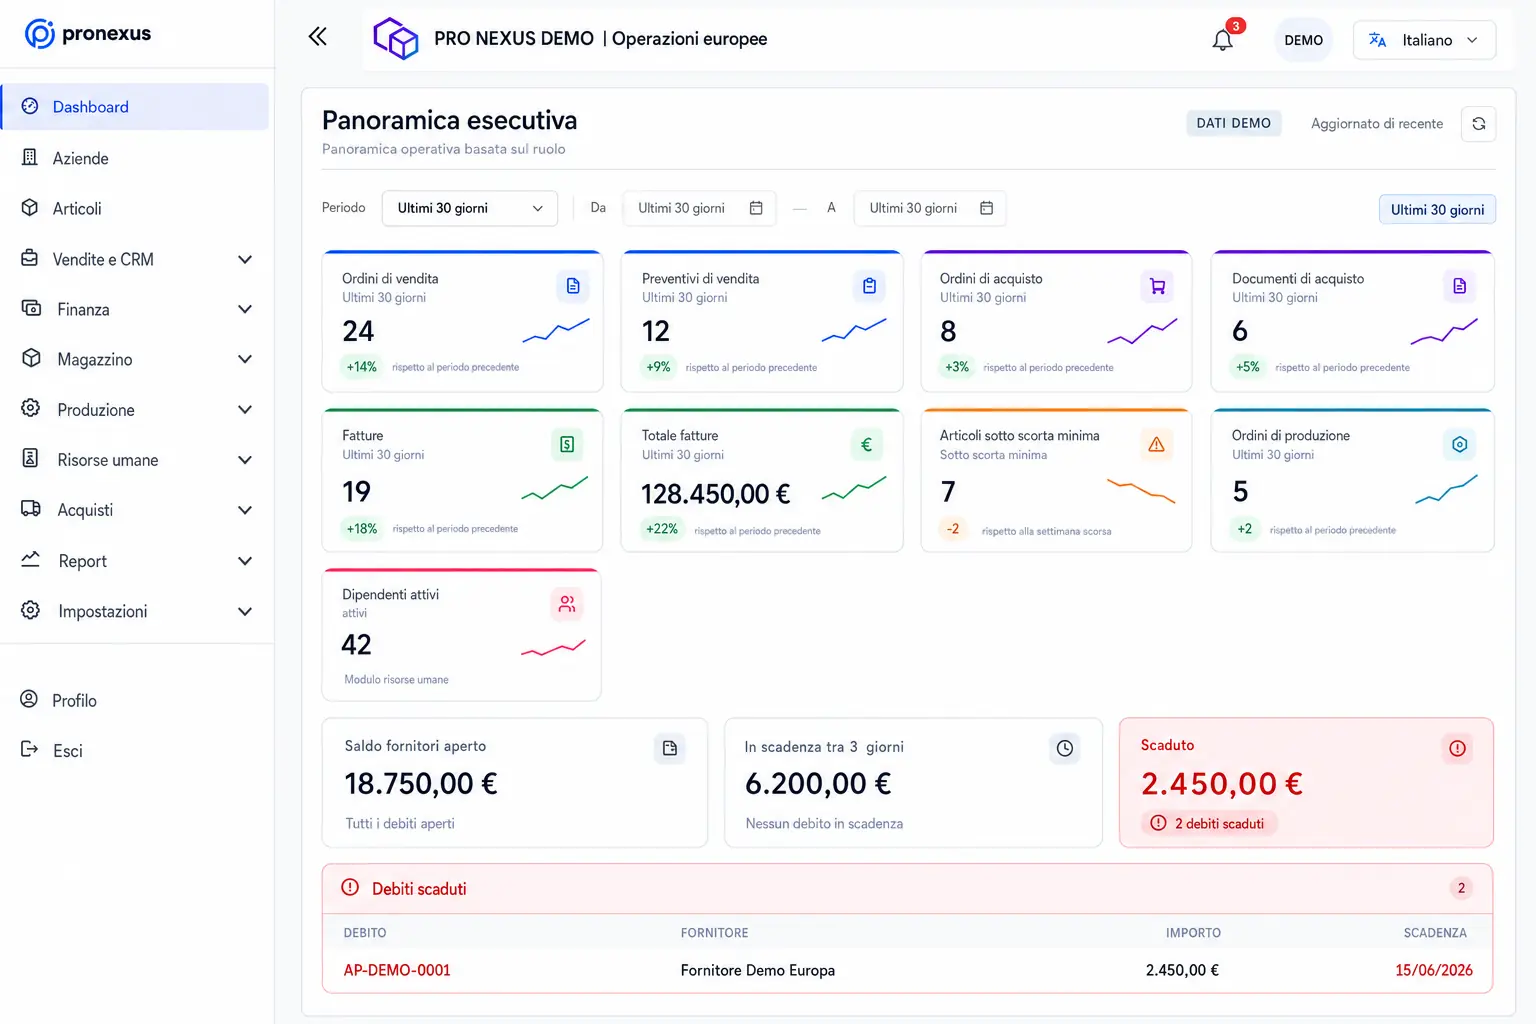Click Modulo risorse umane text

pos(396,679)
